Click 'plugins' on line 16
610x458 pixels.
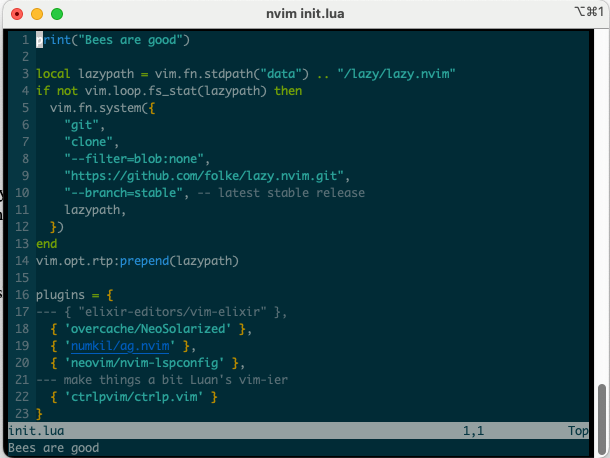pos(60,295)
